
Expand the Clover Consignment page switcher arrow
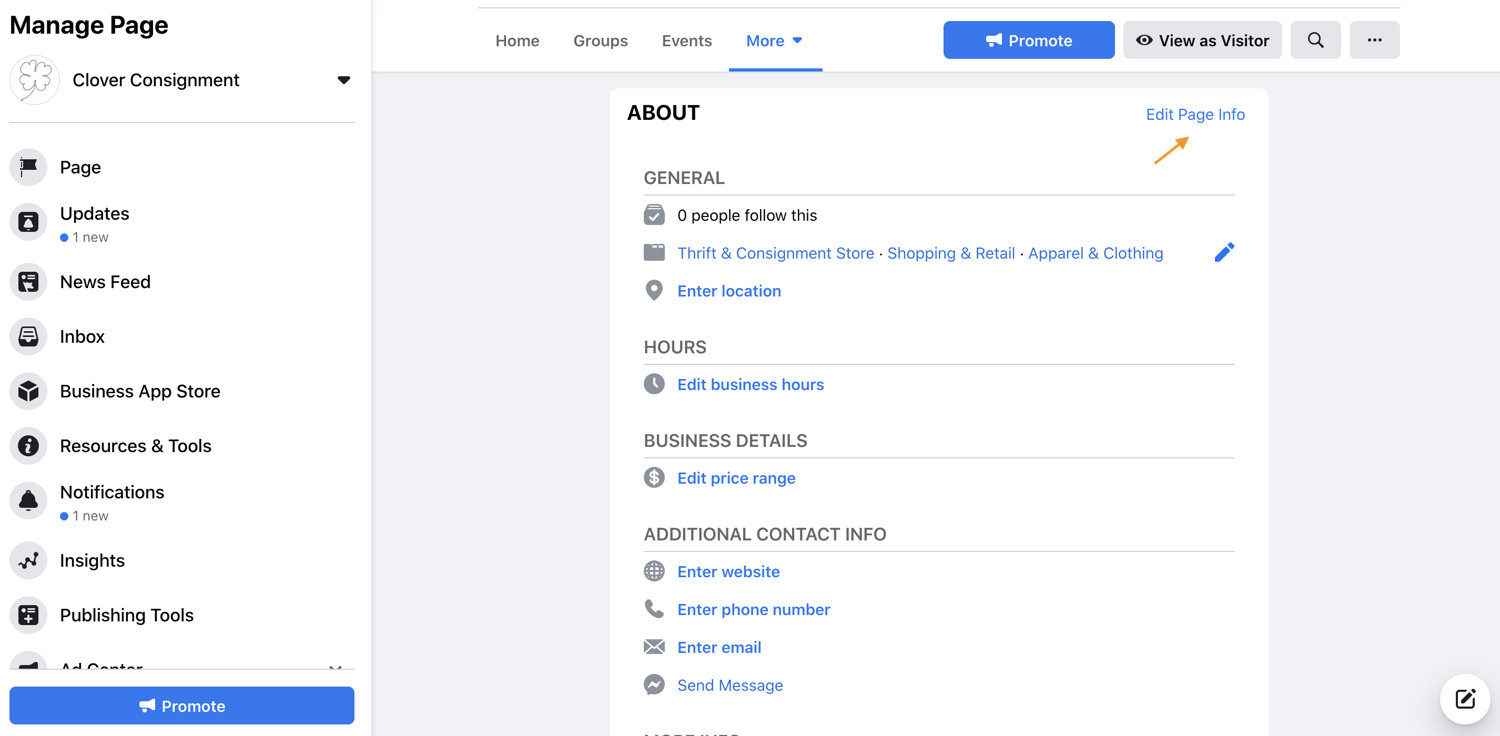coord(343,80)
